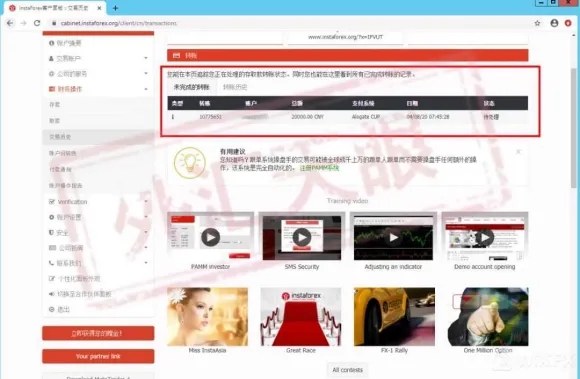The image size is (580, 379).
Task: Click the Your partner link button
Action: pos(98,356)
